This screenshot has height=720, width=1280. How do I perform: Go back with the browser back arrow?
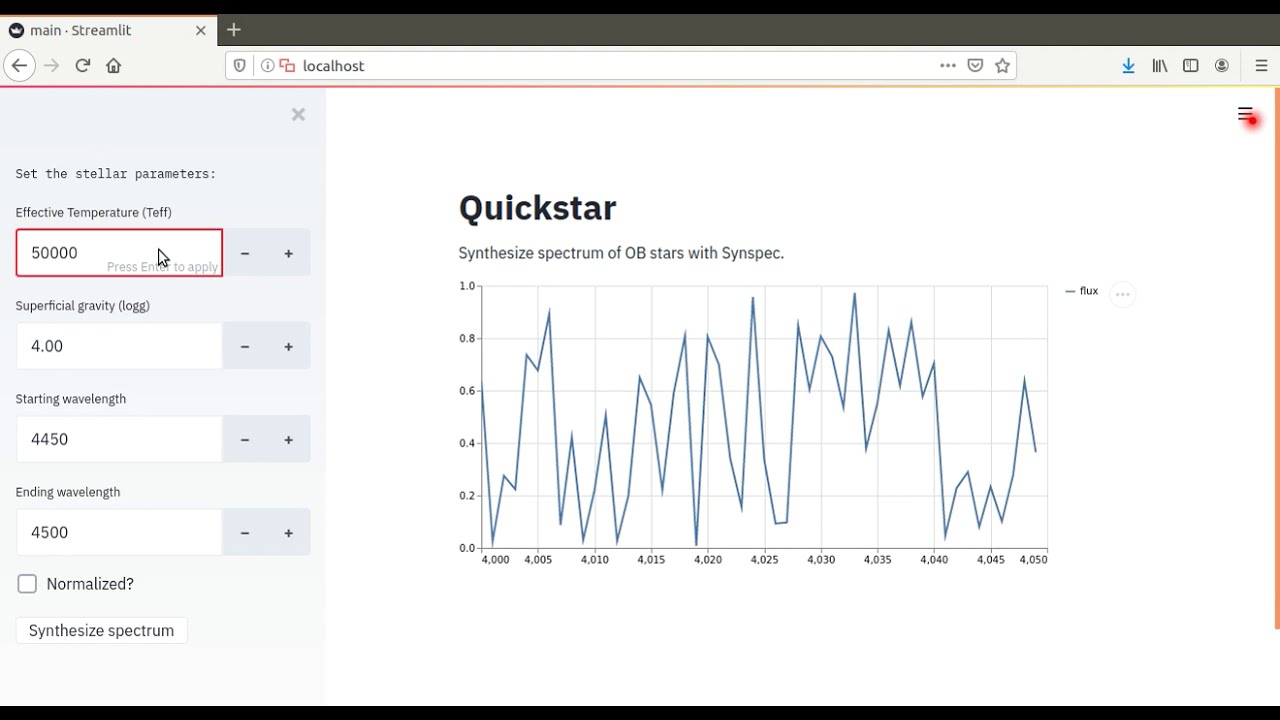19,66
